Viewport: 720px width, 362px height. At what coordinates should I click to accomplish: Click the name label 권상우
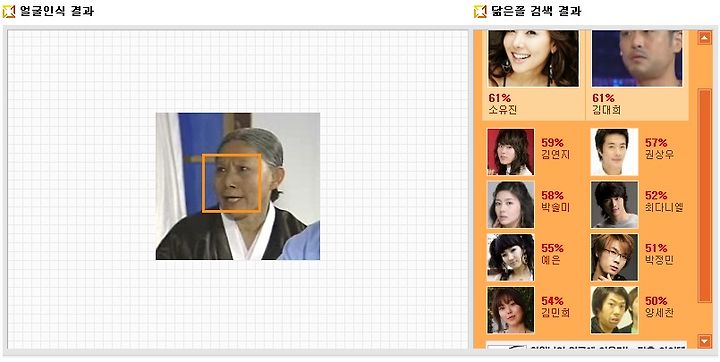(660, 155)
